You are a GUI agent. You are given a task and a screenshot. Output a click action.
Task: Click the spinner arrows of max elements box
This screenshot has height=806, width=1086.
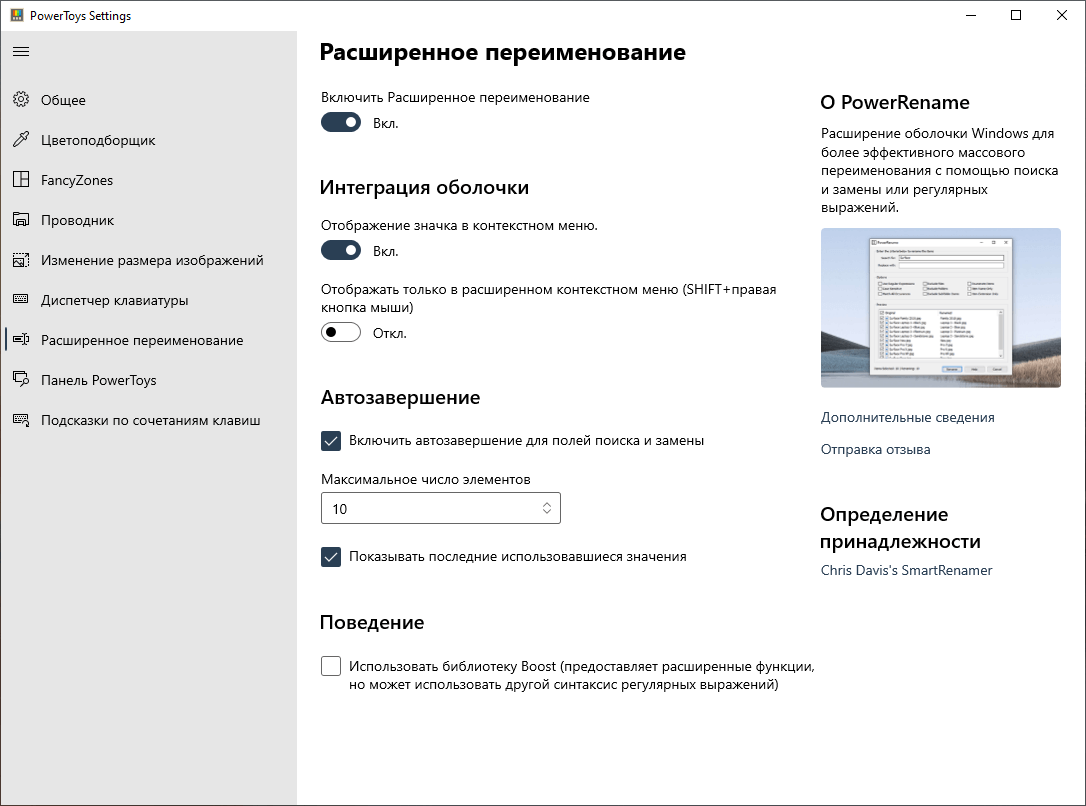546,508
